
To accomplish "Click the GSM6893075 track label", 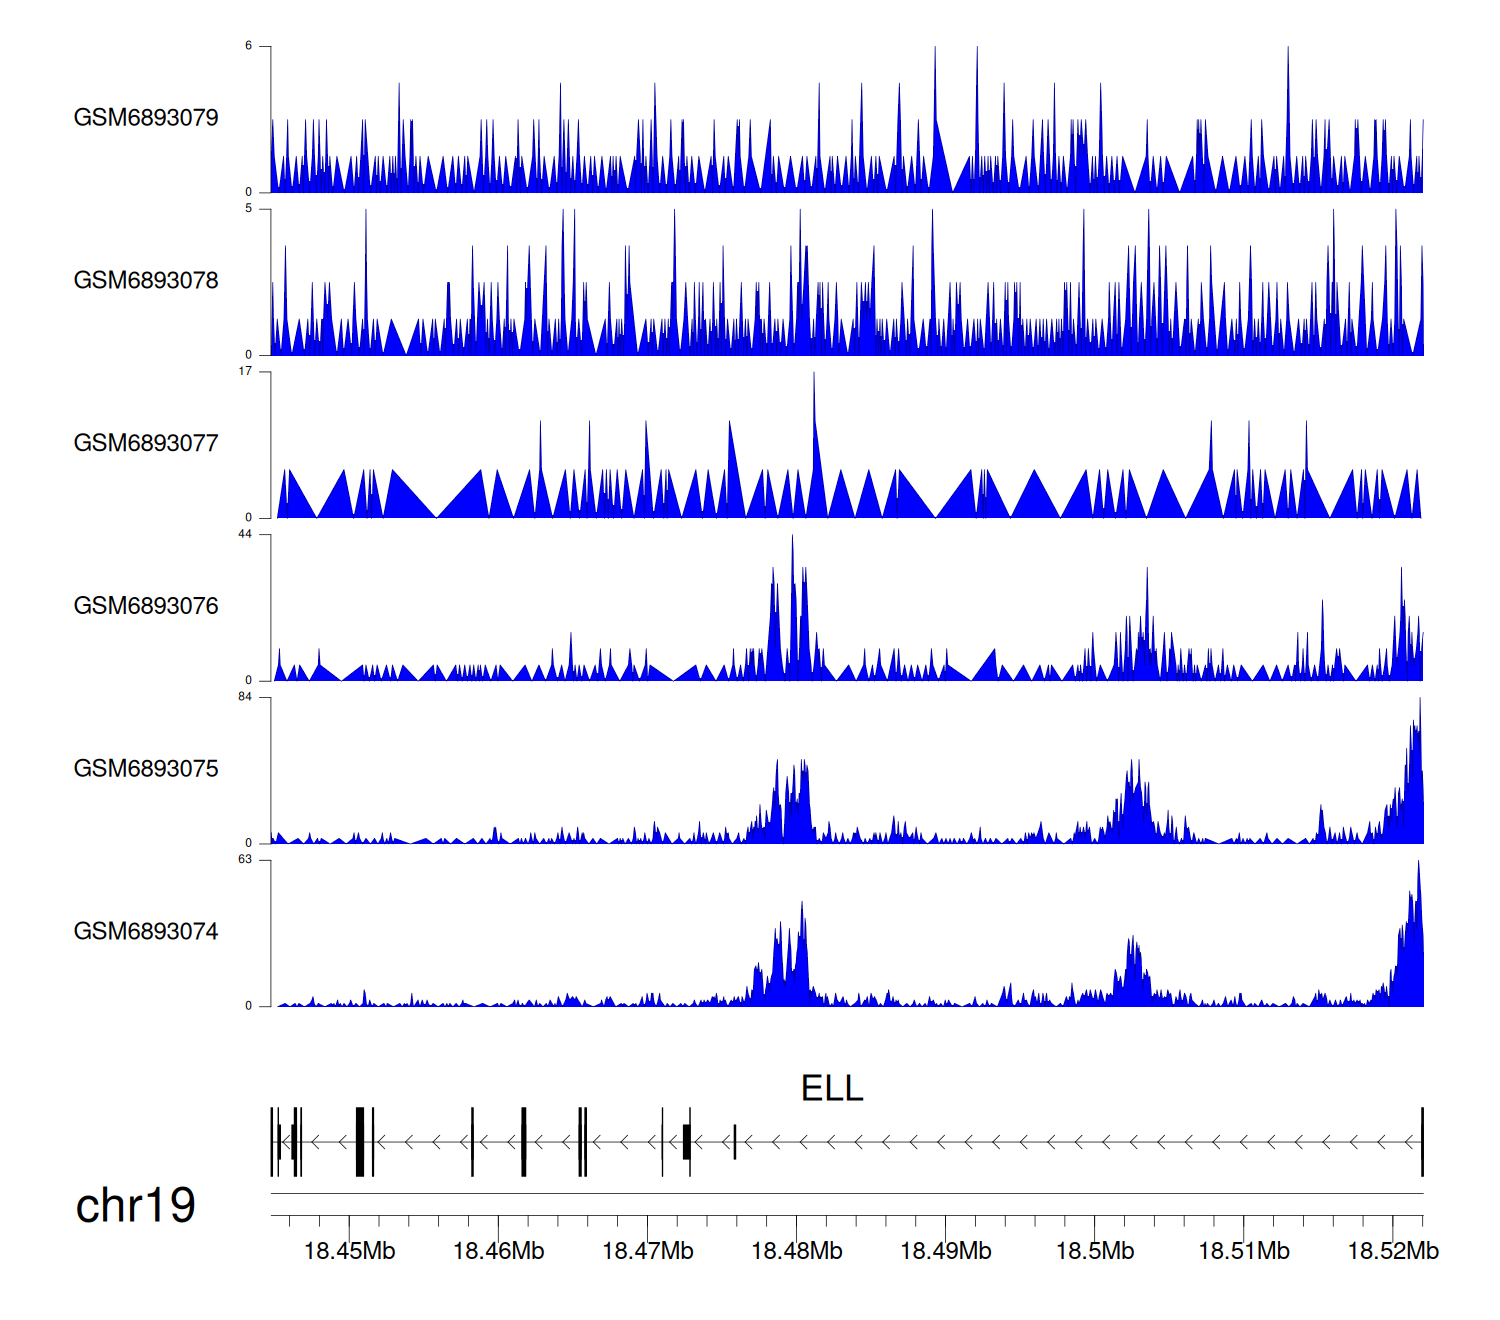I will coord(146,769).
